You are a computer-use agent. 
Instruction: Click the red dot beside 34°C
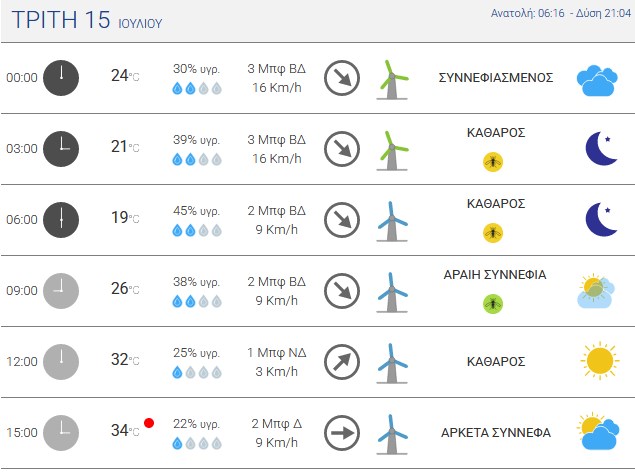pos(149,423)
